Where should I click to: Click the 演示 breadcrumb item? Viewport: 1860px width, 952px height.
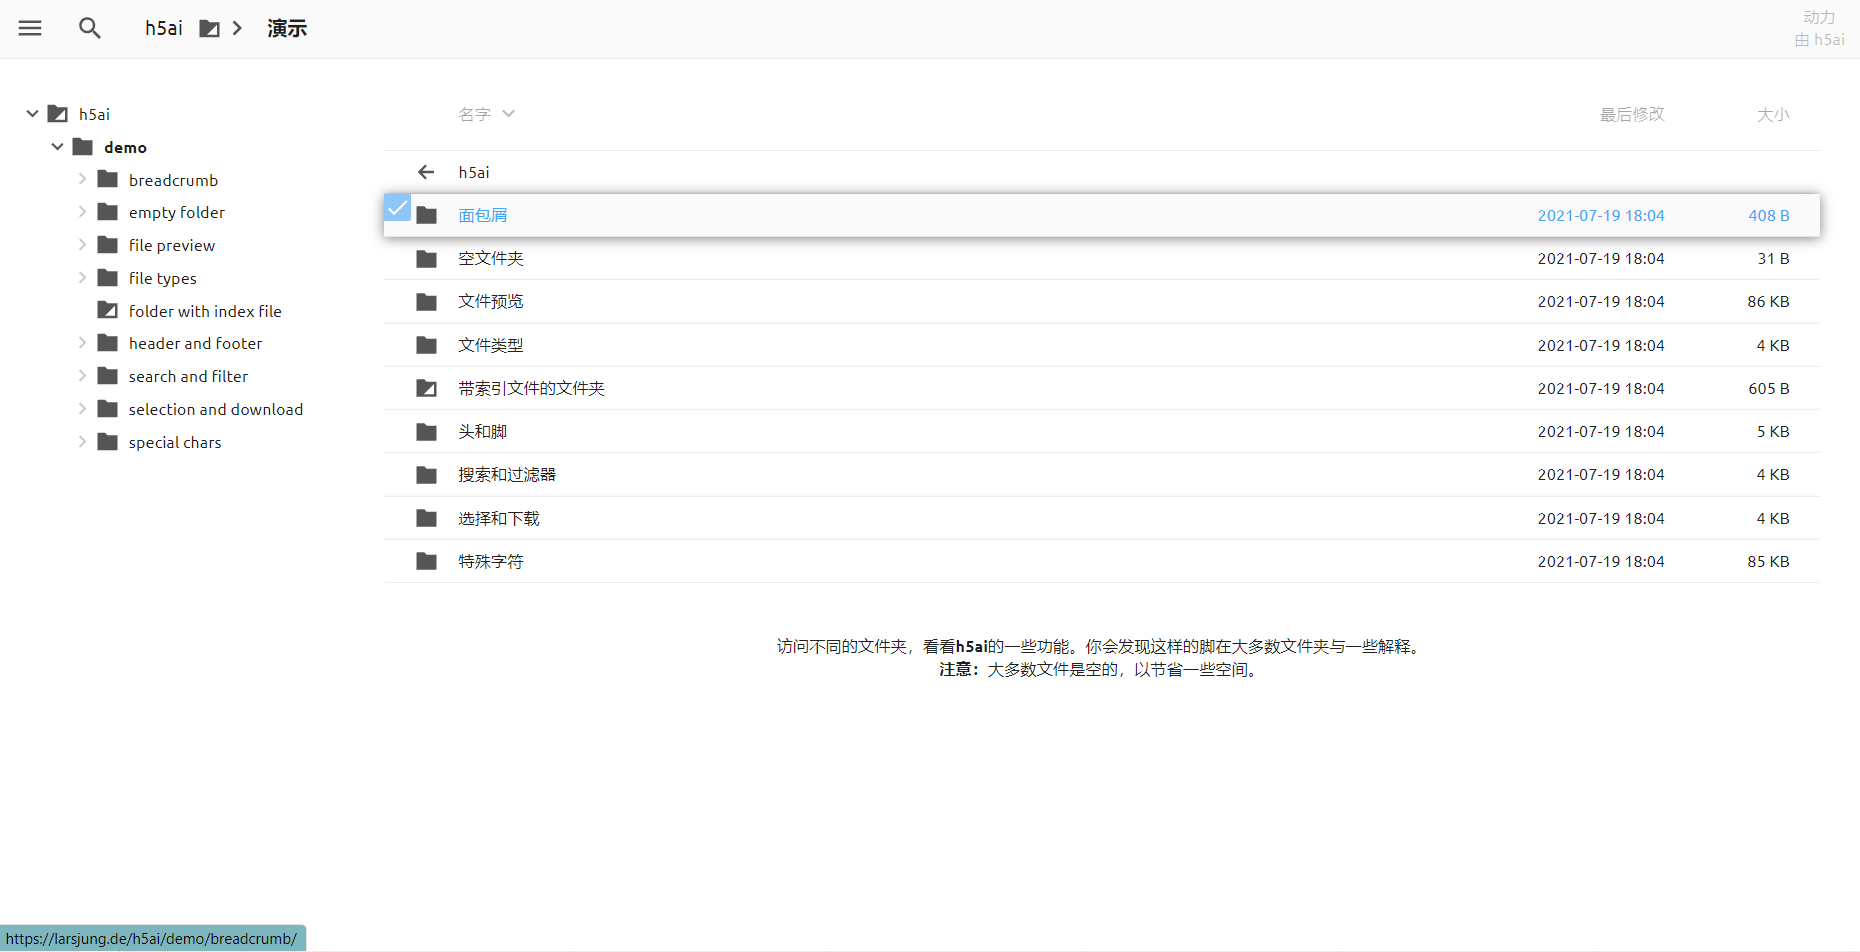click(287, 28)
